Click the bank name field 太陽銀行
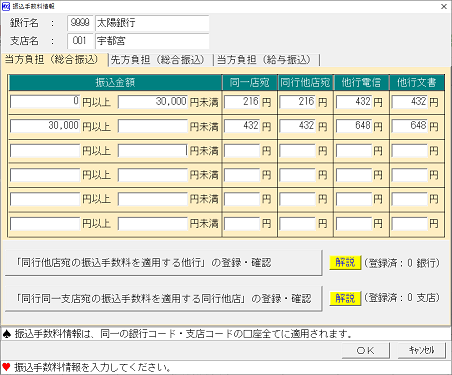 152,23
